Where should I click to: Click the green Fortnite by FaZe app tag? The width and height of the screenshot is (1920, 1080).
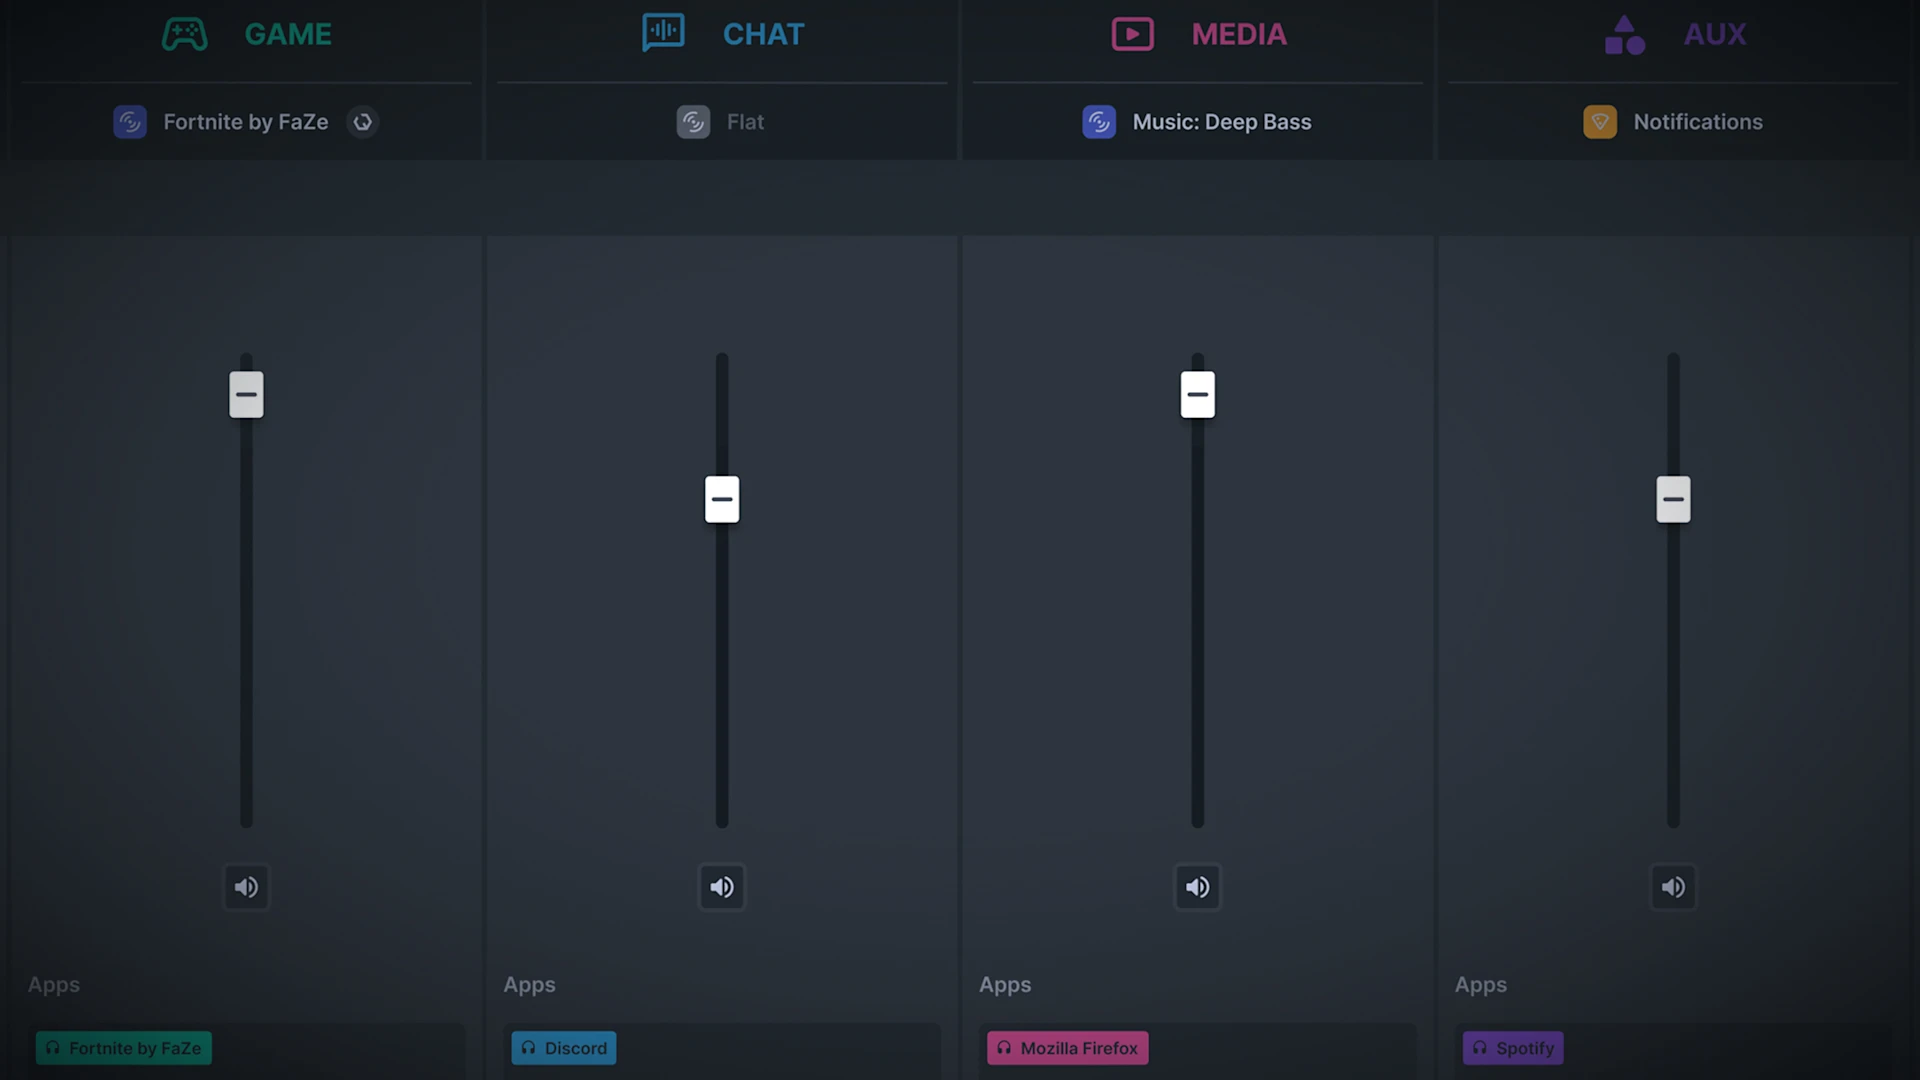124,1048
